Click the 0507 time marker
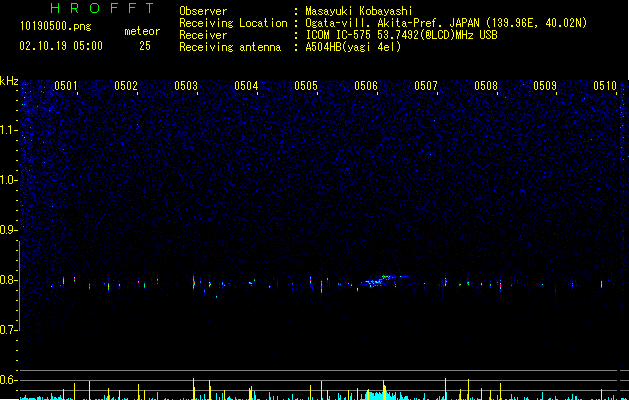Image resolution: width=629 pixels, height=400 pixels. click(x=426, y=86)
